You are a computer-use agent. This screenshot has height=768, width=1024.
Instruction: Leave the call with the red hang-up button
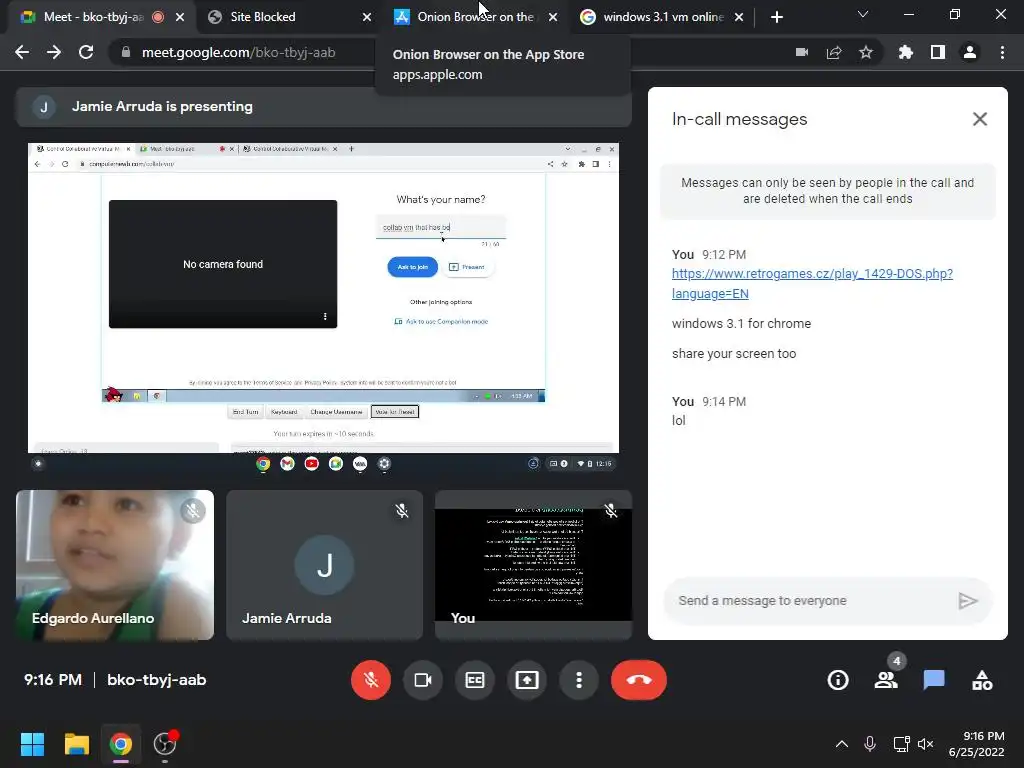pyautogui.click(x=639, y=680)
